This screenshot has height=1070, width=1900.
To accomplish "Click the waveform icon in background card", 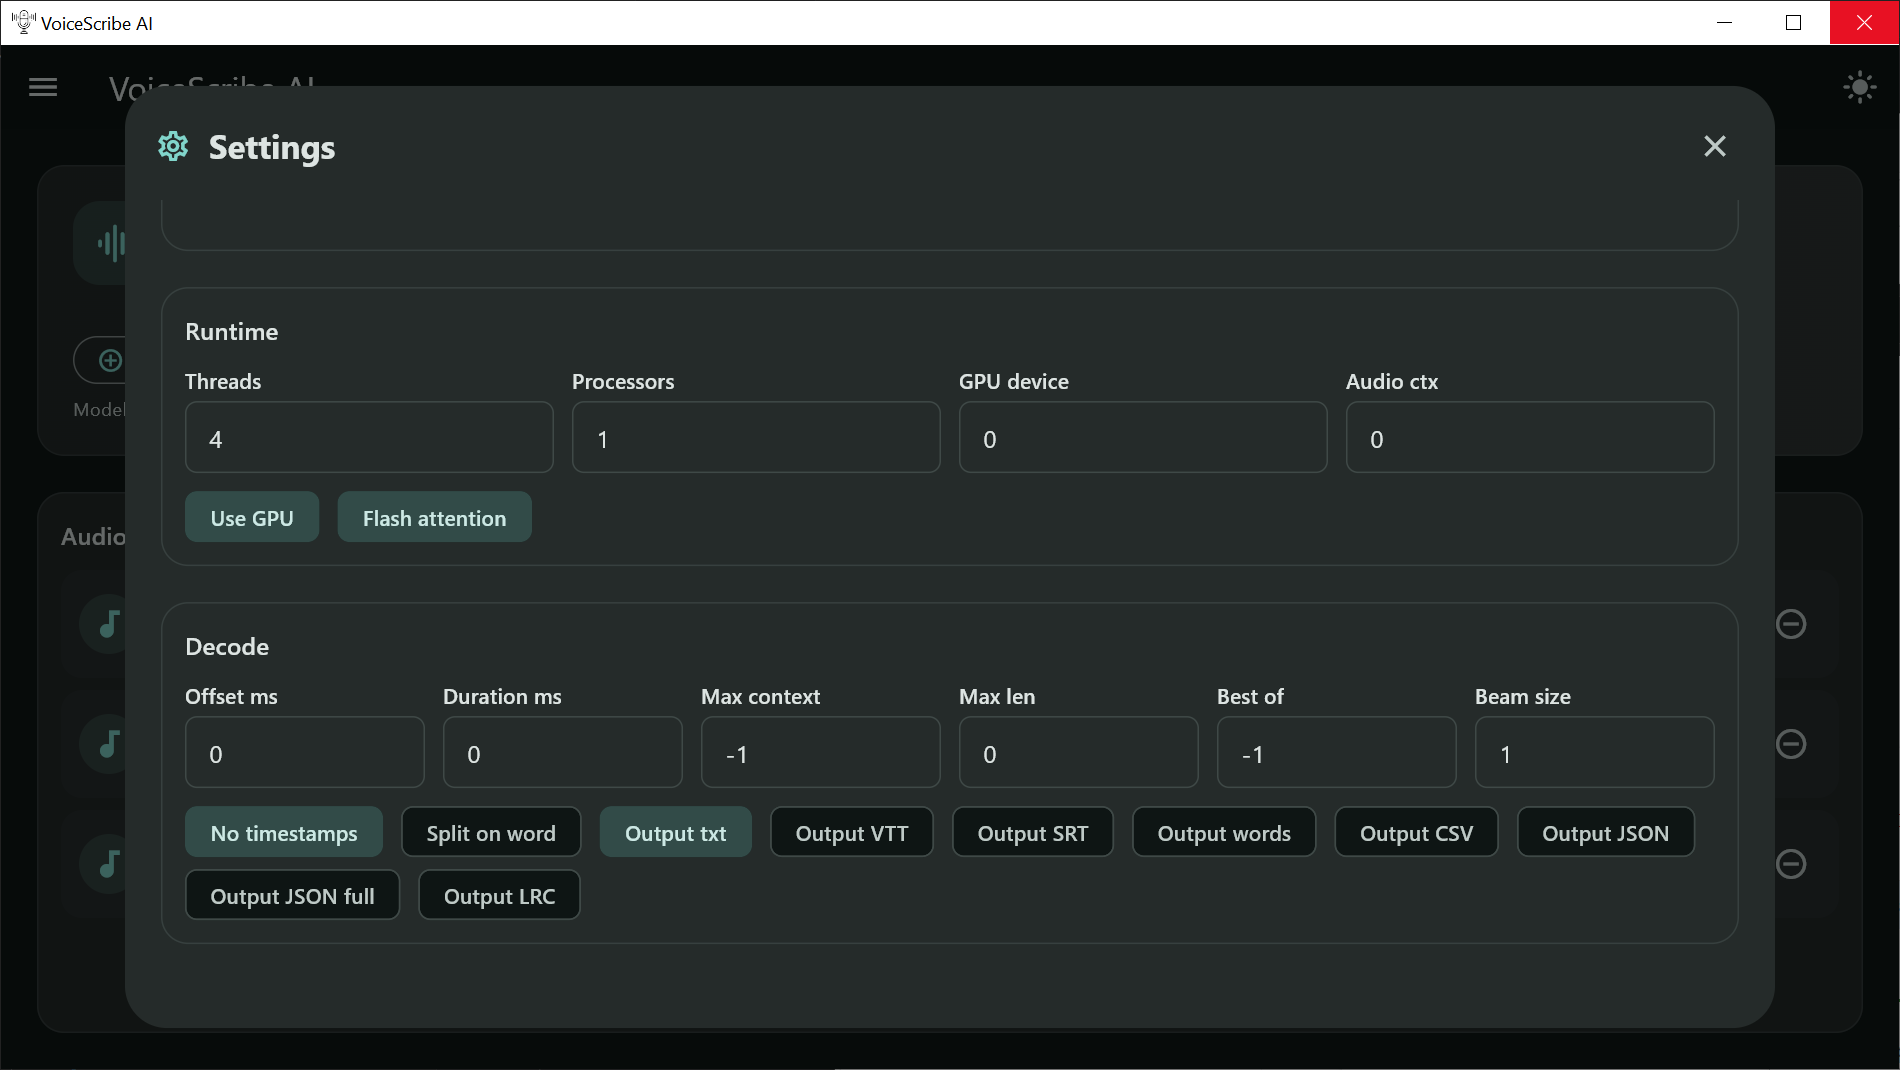I will [x=111, y=243].
